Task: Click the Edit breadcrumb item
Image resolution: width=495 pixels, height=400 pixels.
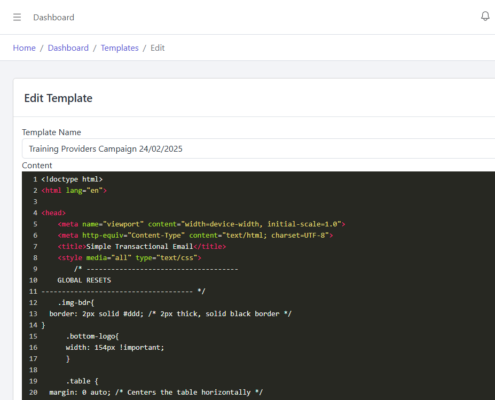Action: [158, 48]
